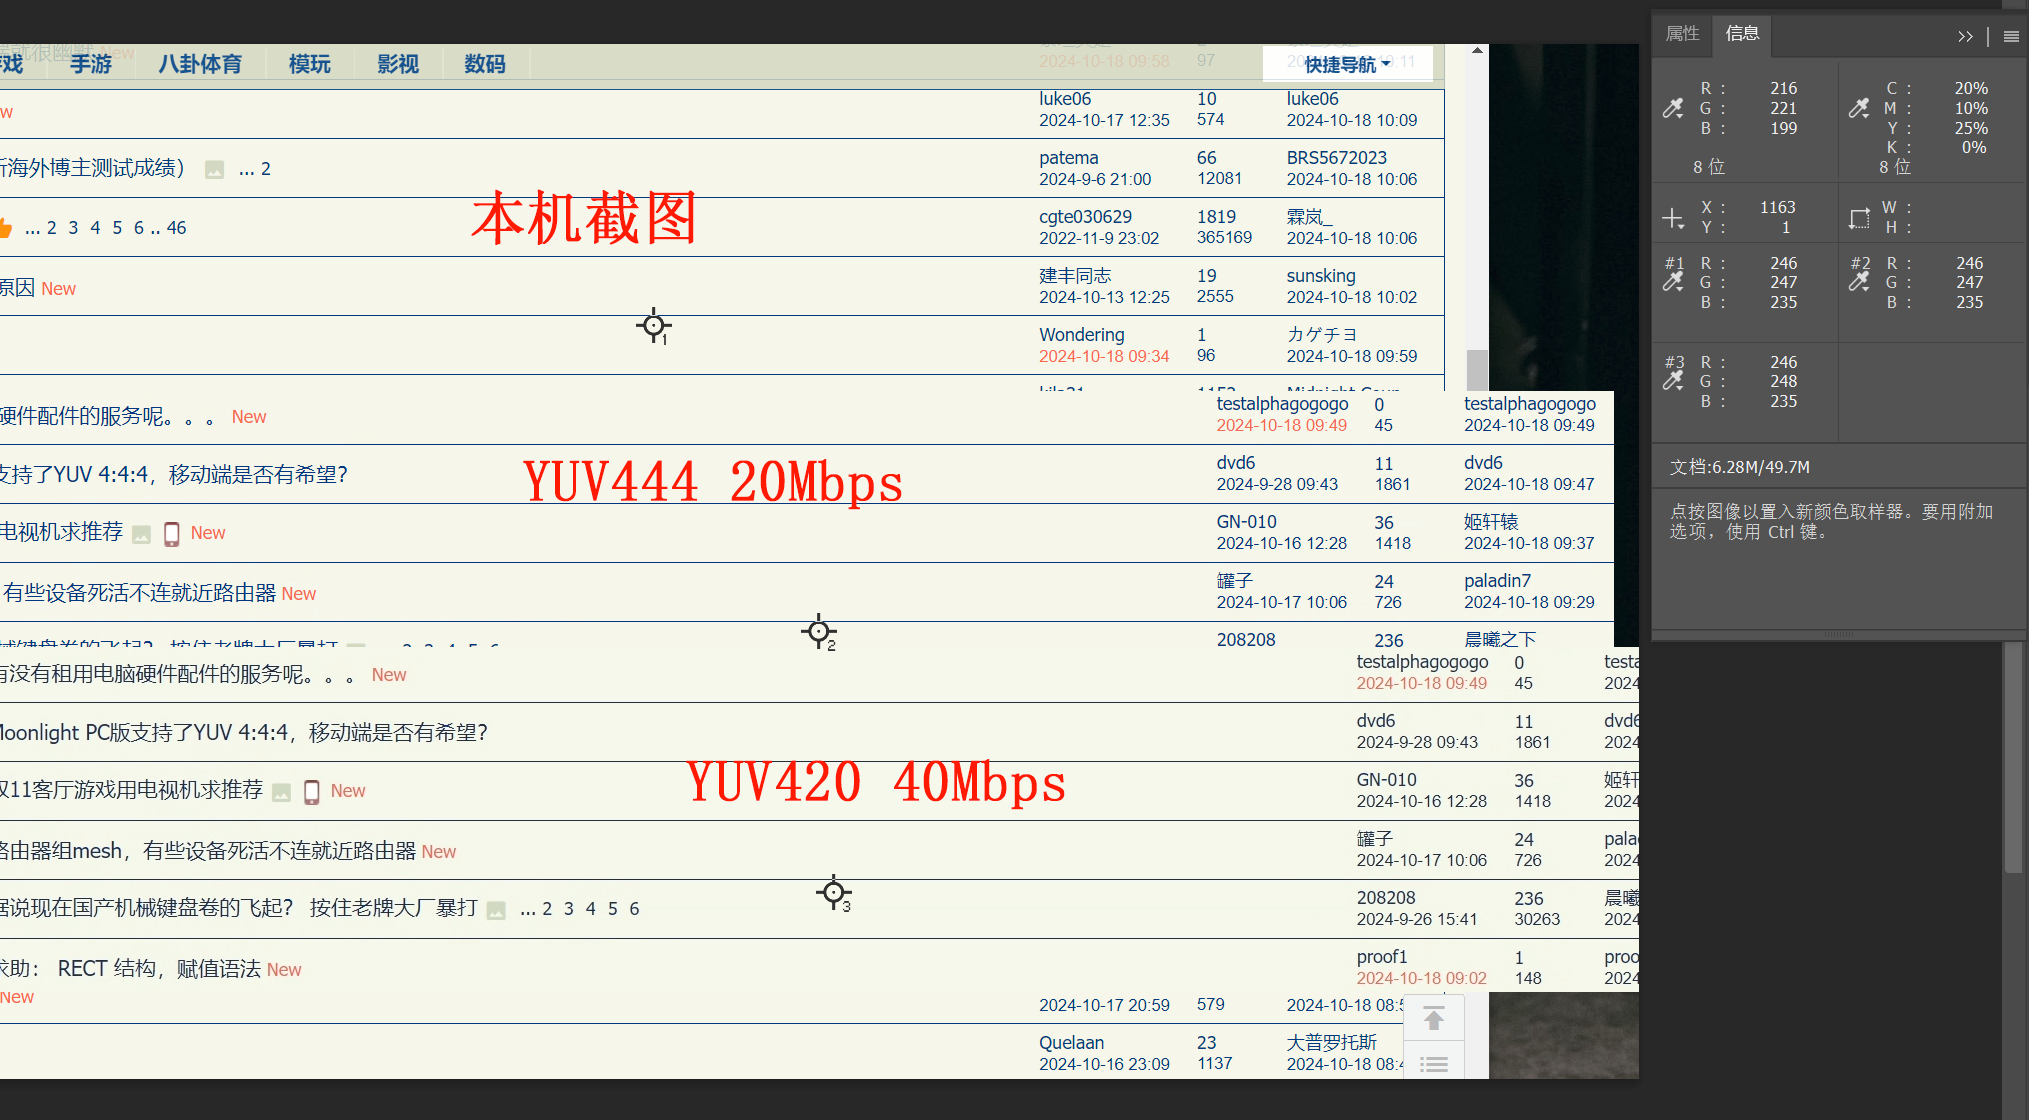This screenshot has width=2029, height=1120.
Task: Collapse the Info panel with the double-arrow icon
Action: [x=1965, y=37]
